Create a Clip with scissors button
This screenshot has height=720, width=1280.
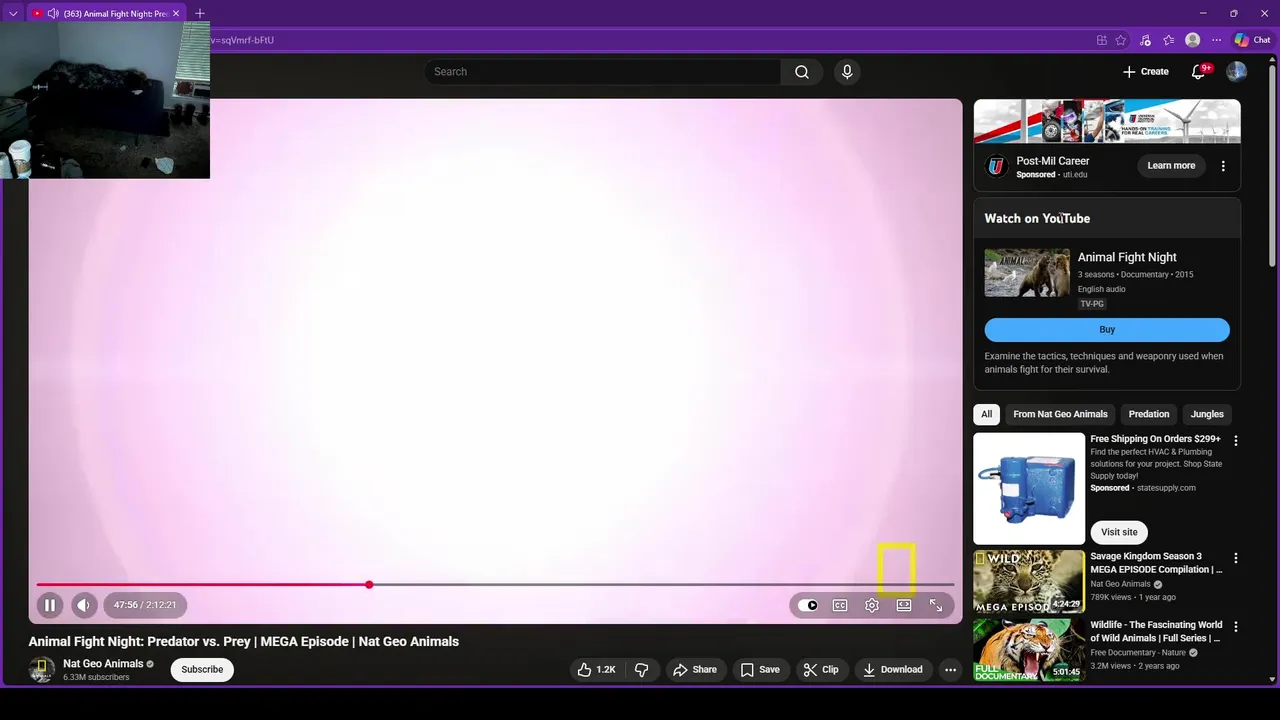click(x=821, y=670)
